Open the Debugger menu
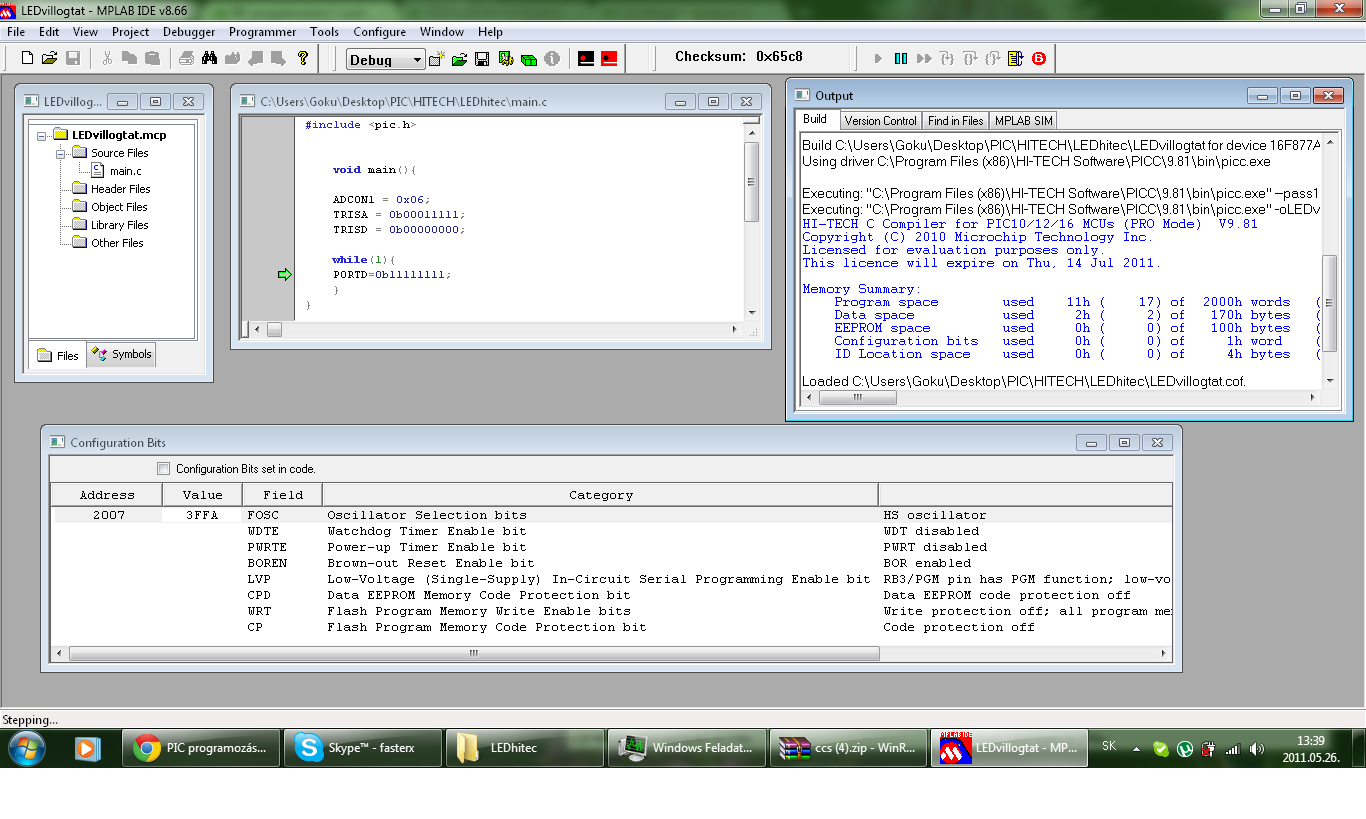1366x819 pixels. (189, 32)
